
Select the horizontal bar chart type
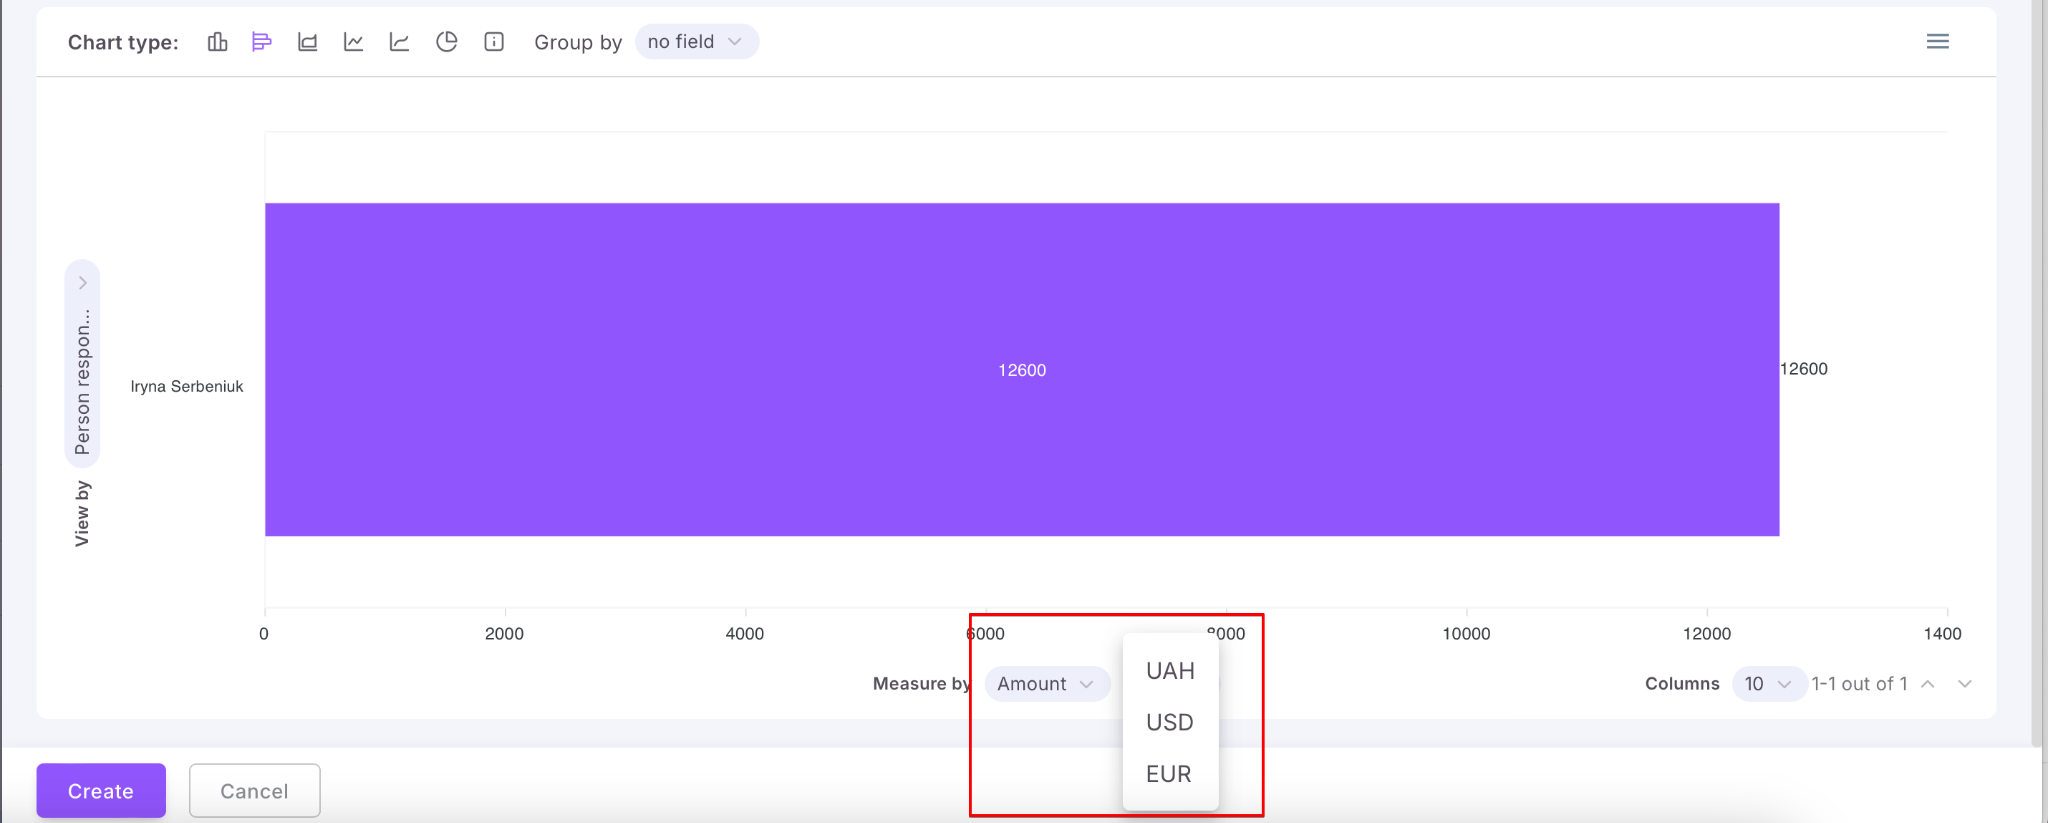(x=262, y=42)
